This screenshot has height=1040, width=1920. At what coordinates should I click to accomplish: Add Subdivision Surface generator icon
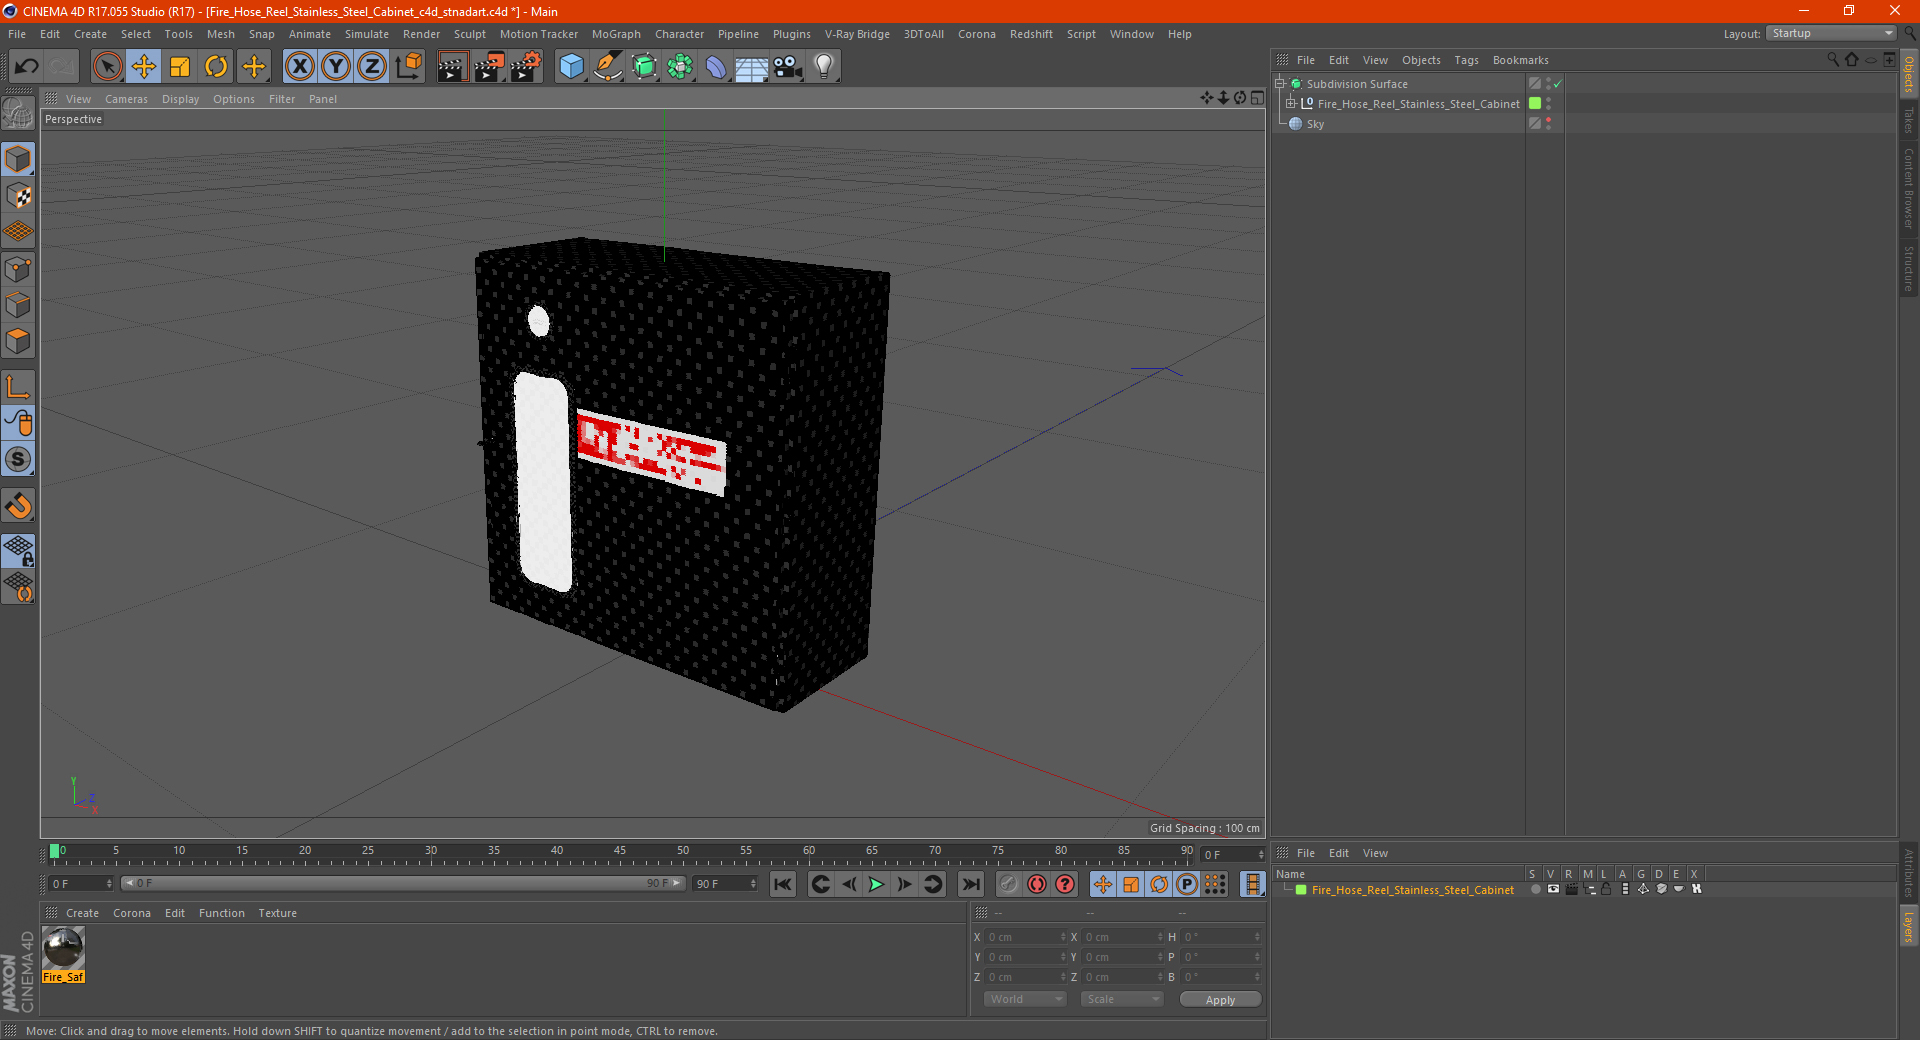click(x=644, y=66)
